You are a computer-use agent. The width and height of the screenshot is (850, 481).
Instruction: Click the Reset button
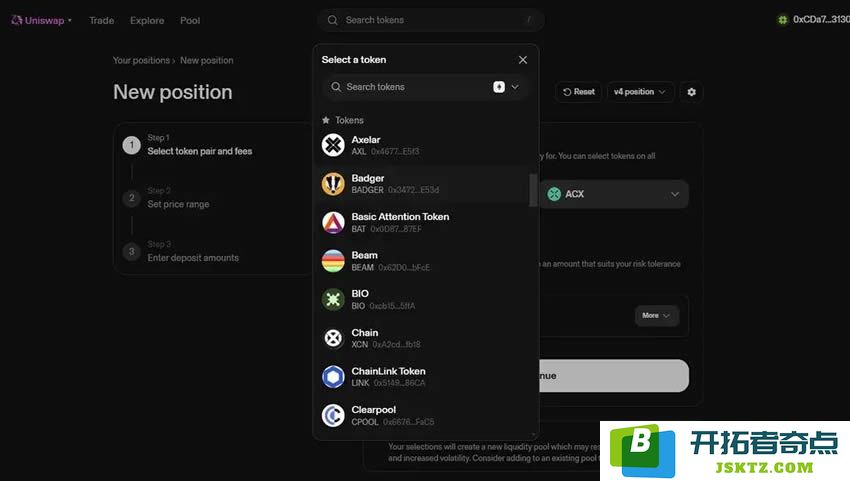[578, 92]
